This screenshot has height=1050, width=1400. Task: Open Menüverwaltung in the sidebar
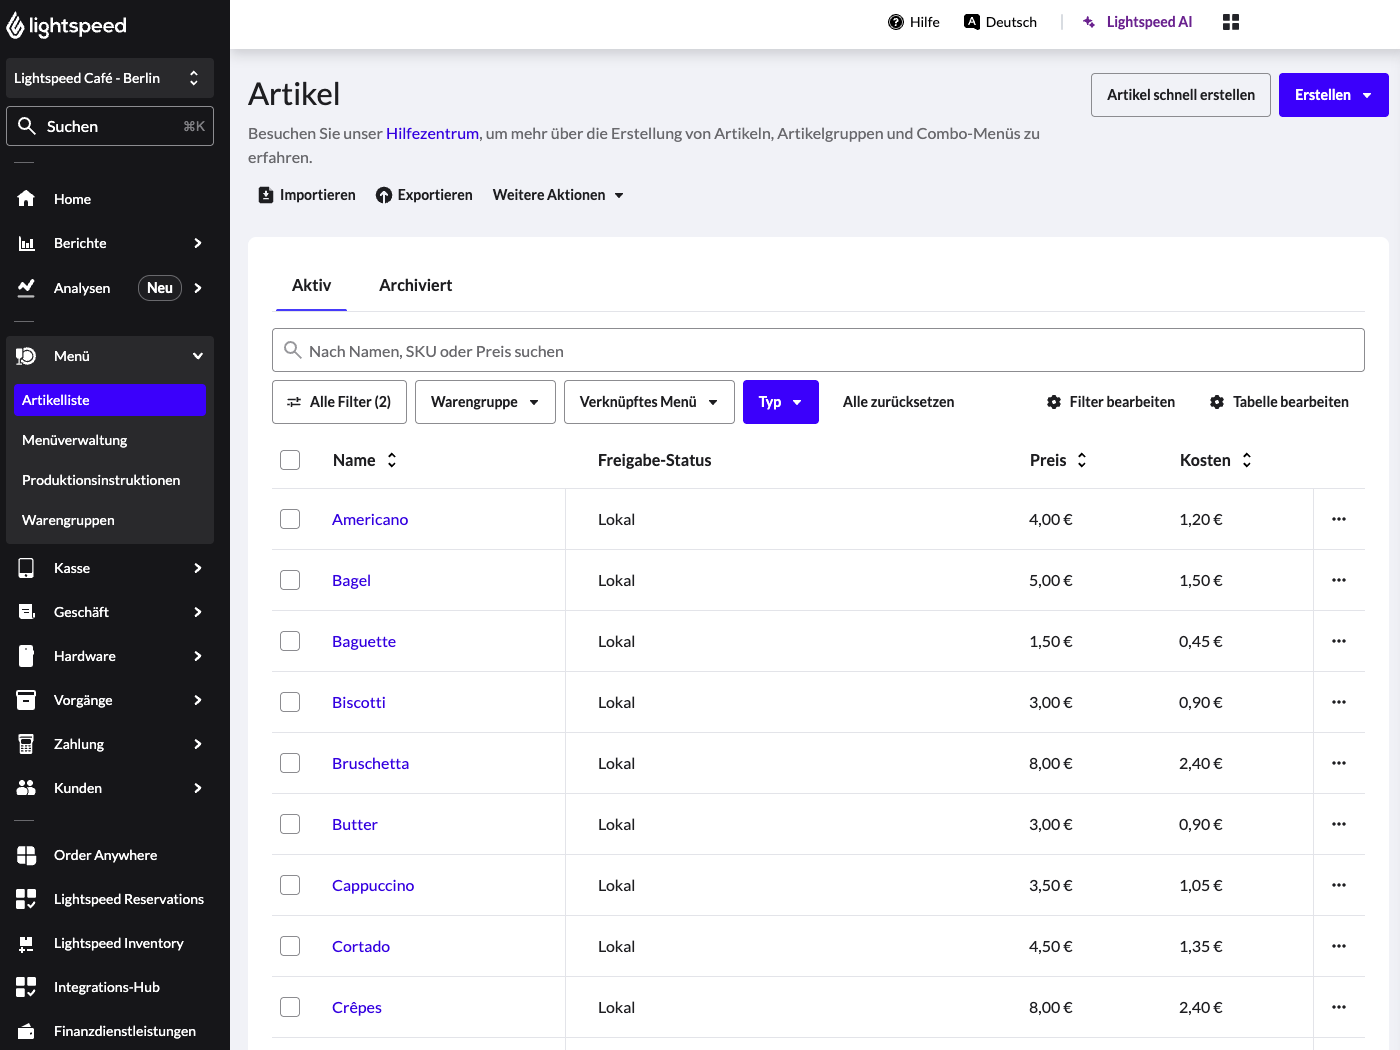[x=110, y=440]
